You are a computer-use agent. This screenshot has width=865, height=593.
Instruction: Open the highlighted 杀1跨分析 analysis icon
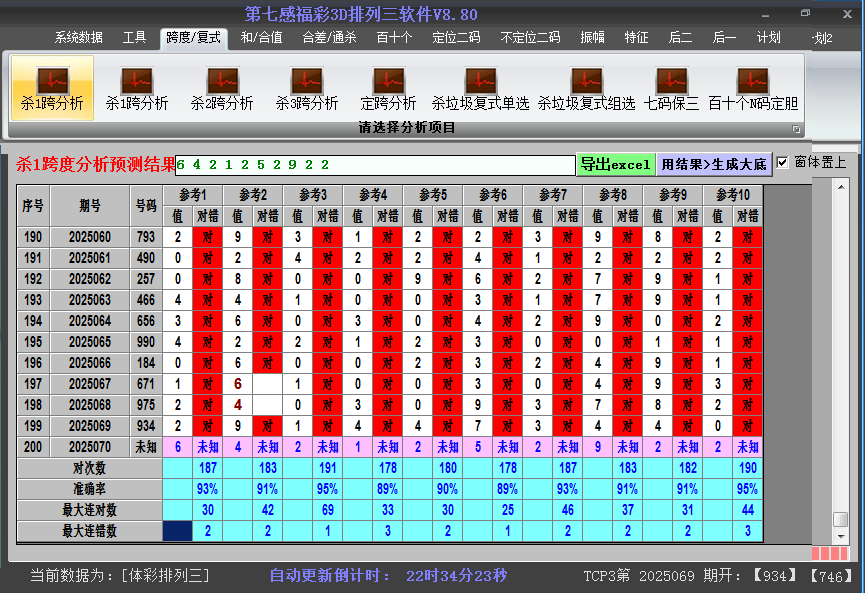point(52,88)
